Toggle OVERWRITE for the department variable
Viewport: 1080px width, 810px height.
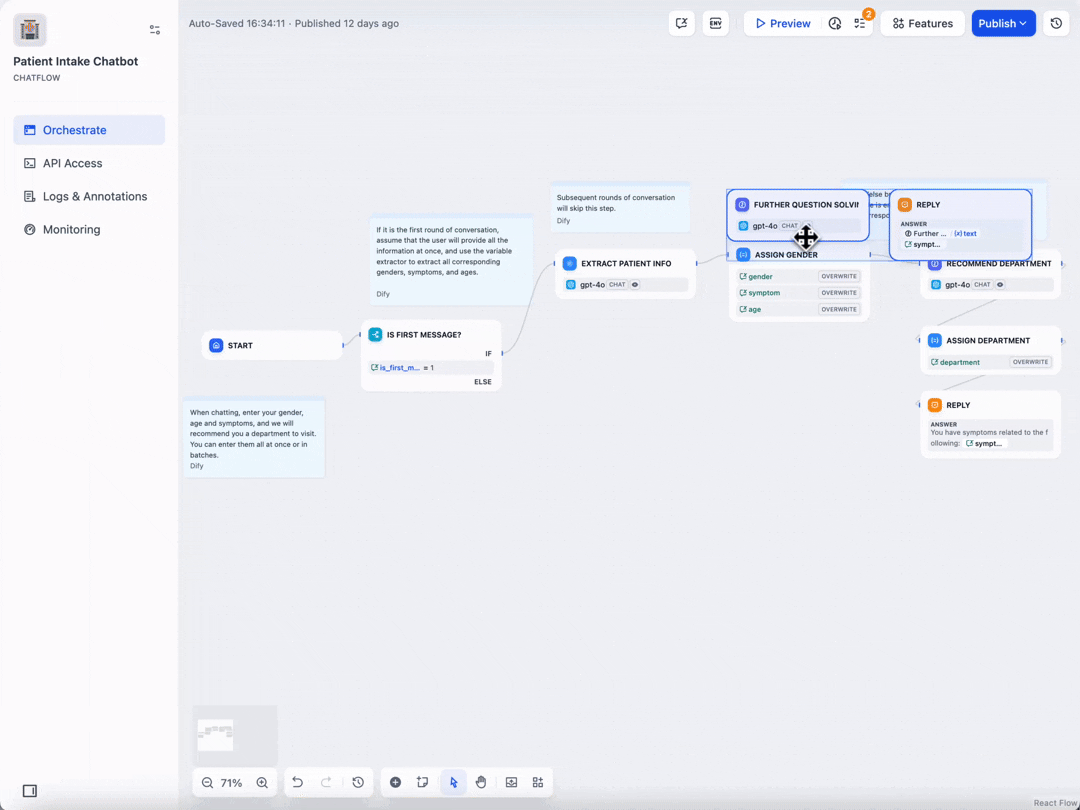click(x=1030, y=362)
